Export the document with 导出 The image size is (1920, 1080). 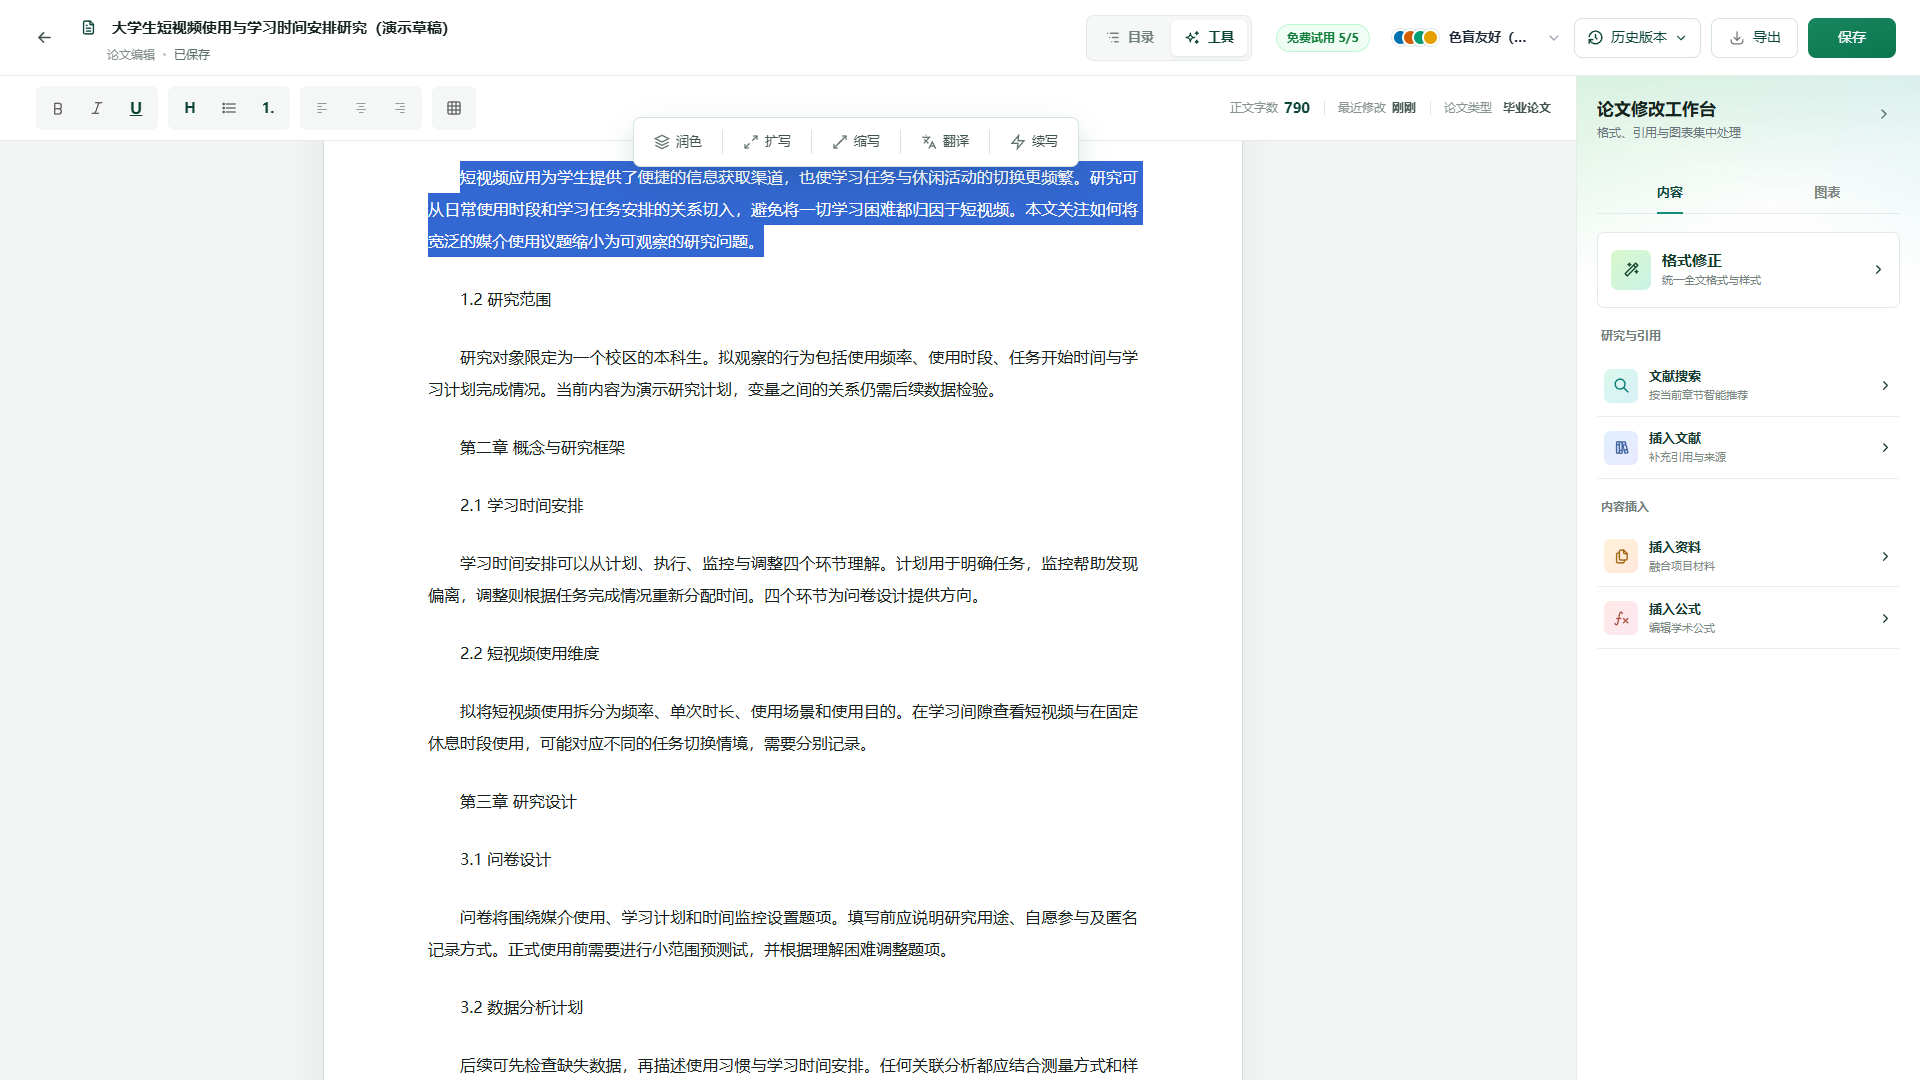coord(1754,38)
